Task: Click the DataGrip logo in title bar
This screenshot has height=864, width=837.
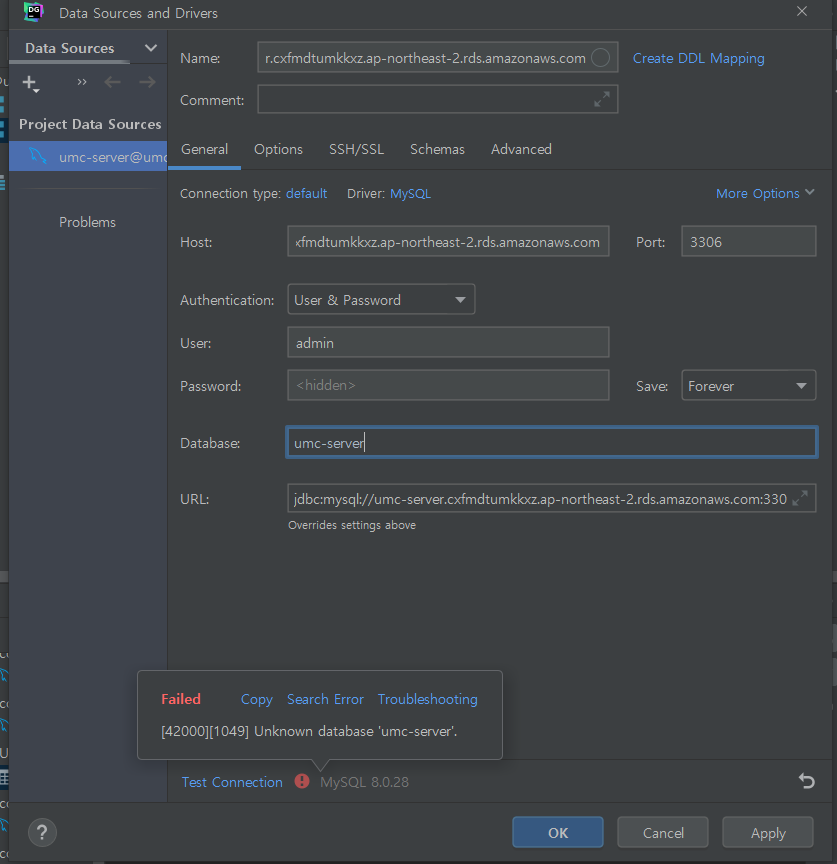Action: point(34,12)
